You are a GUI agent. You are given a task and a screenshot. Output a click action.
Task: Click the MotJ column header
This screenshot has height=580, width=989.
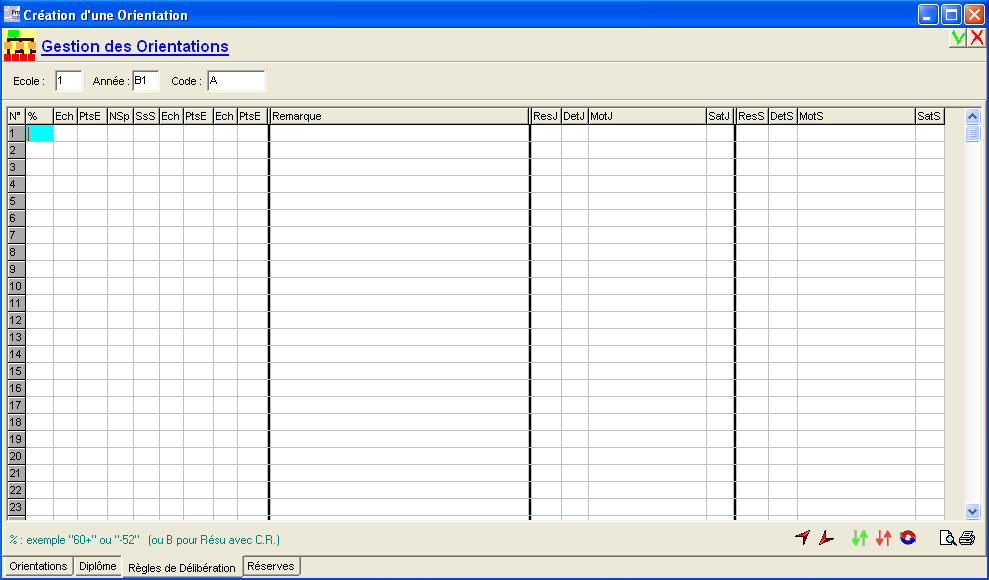(647, 116)
